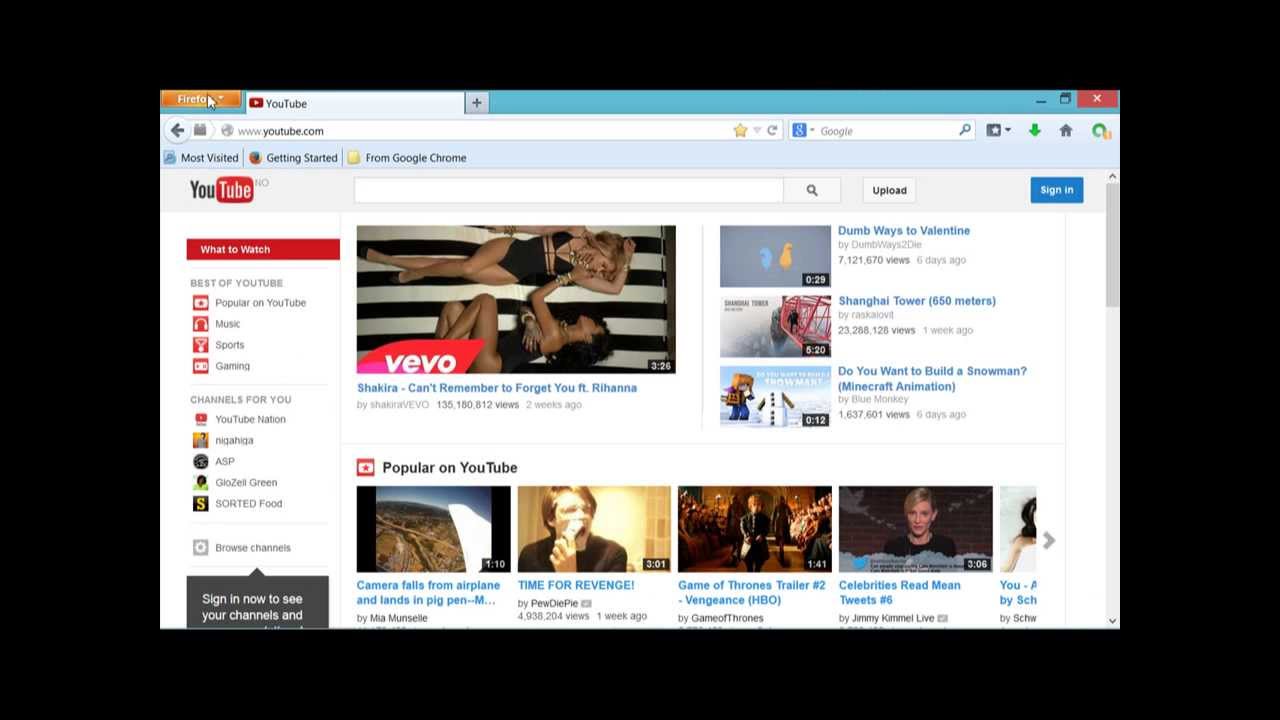Click the site identity globe icon

point(227,131)
